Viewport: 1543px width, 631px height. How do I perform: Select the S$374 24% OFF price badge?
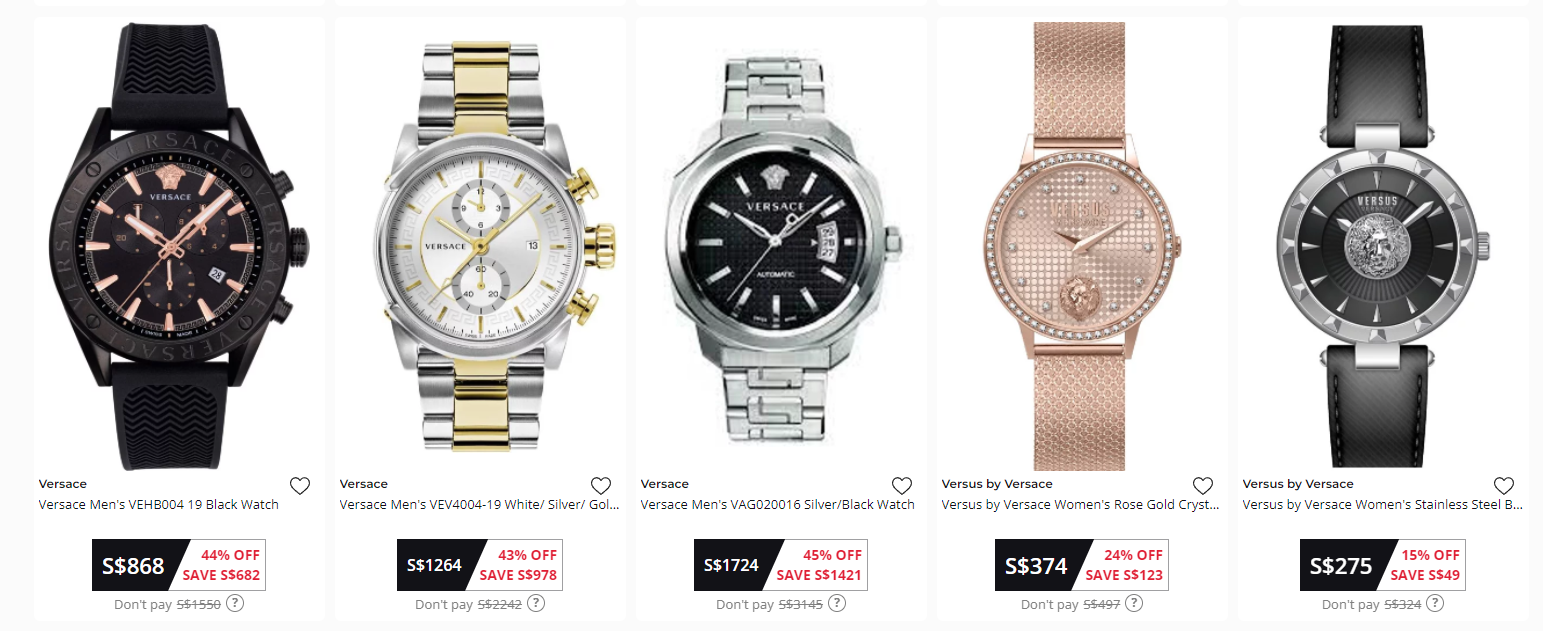pos(1082,565)
